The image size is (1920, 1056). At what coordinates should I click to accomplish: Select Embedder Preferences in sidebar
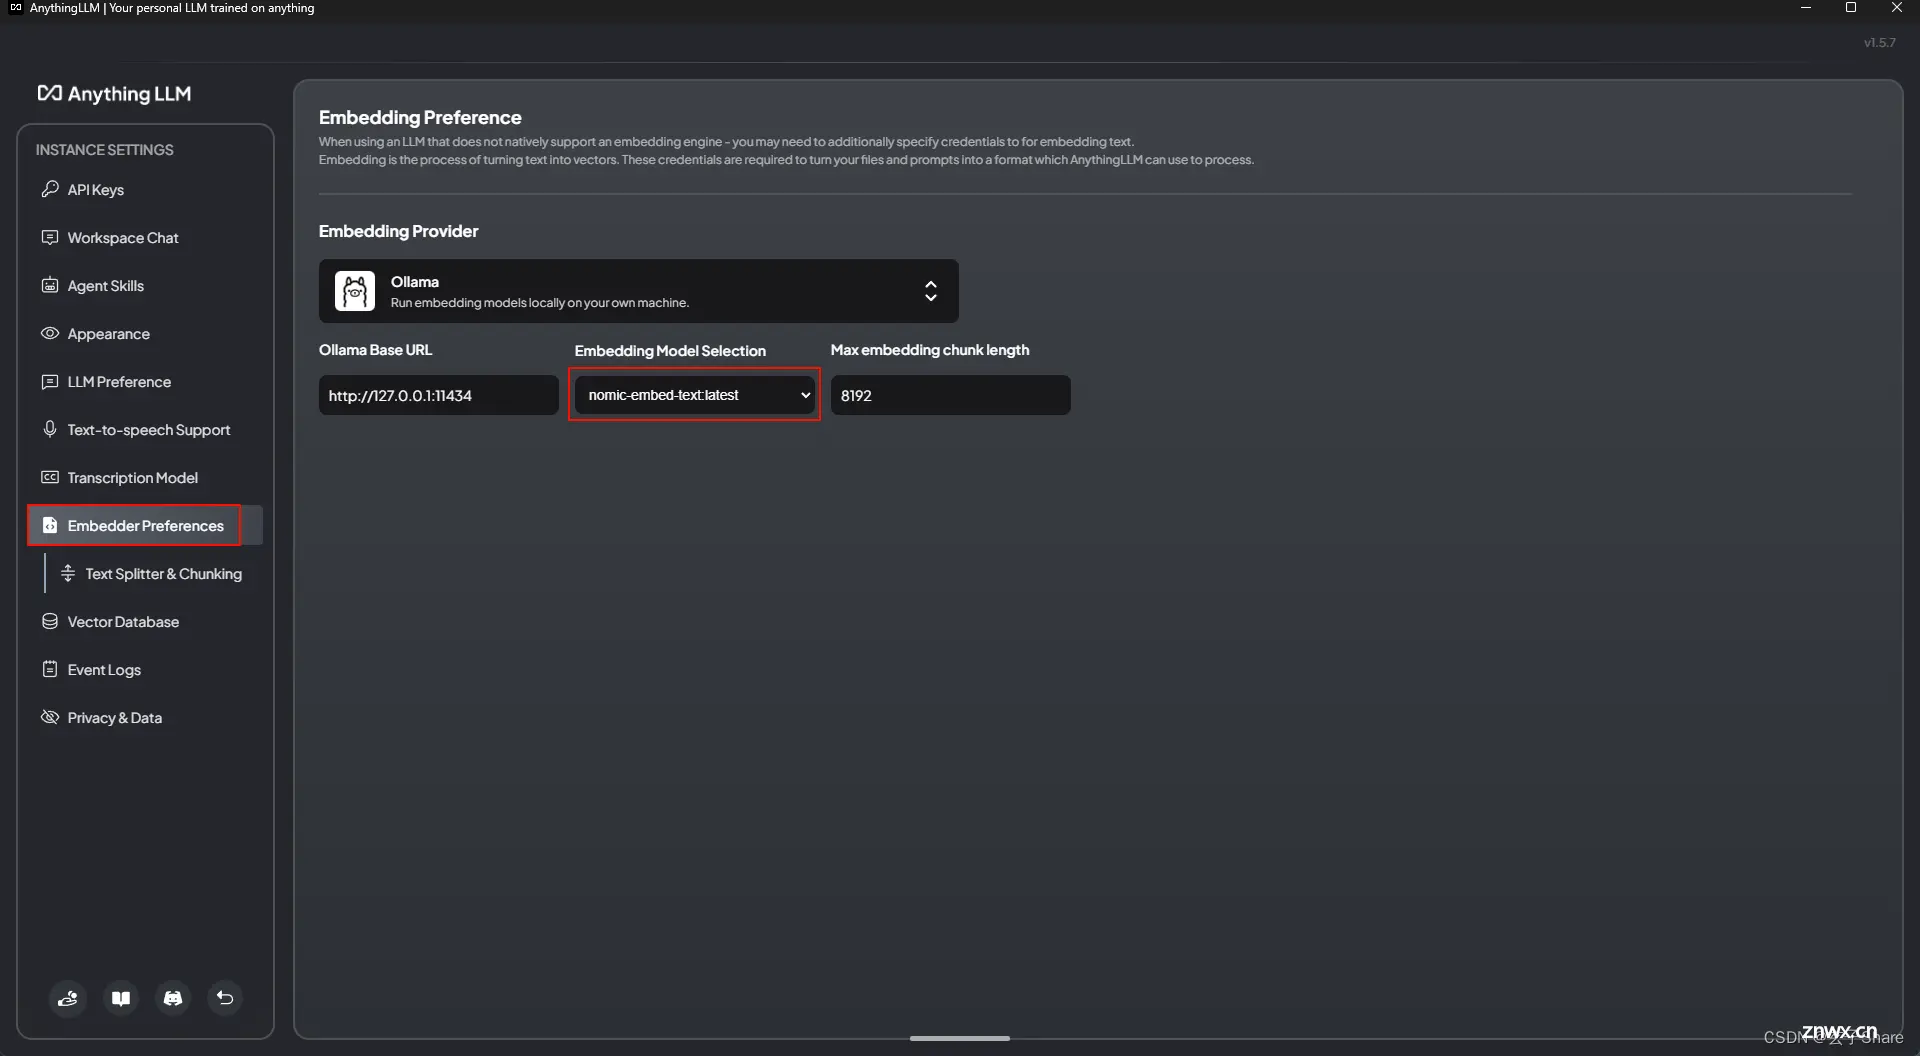pos(145,525)
